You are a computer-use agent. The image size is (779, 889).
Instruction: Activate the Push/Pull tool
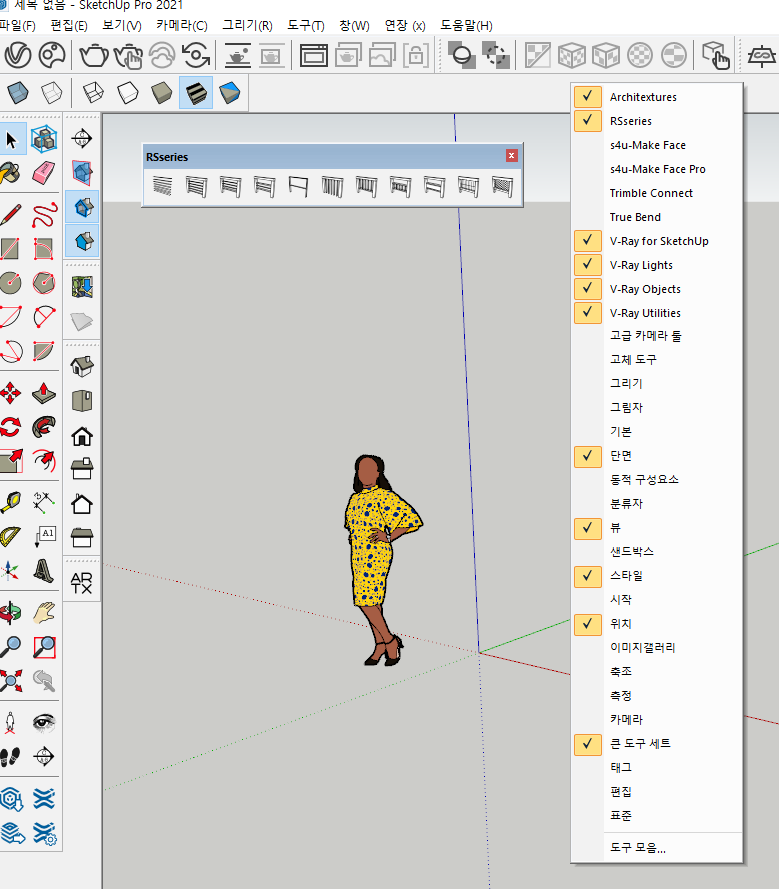coord(44,392)
